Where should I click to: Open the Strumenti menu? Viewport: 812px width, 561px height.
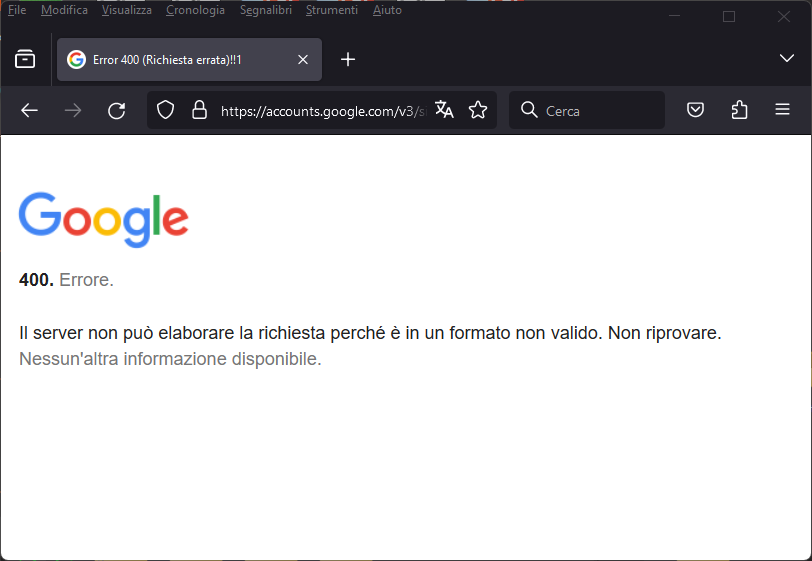point(331,10)
